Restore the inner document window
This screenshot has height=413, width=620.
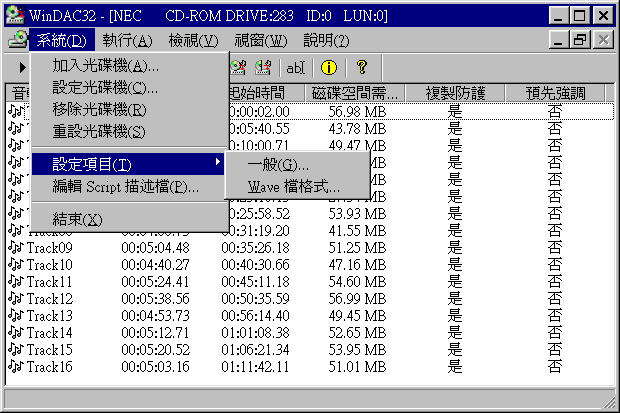tap(580, 40)
